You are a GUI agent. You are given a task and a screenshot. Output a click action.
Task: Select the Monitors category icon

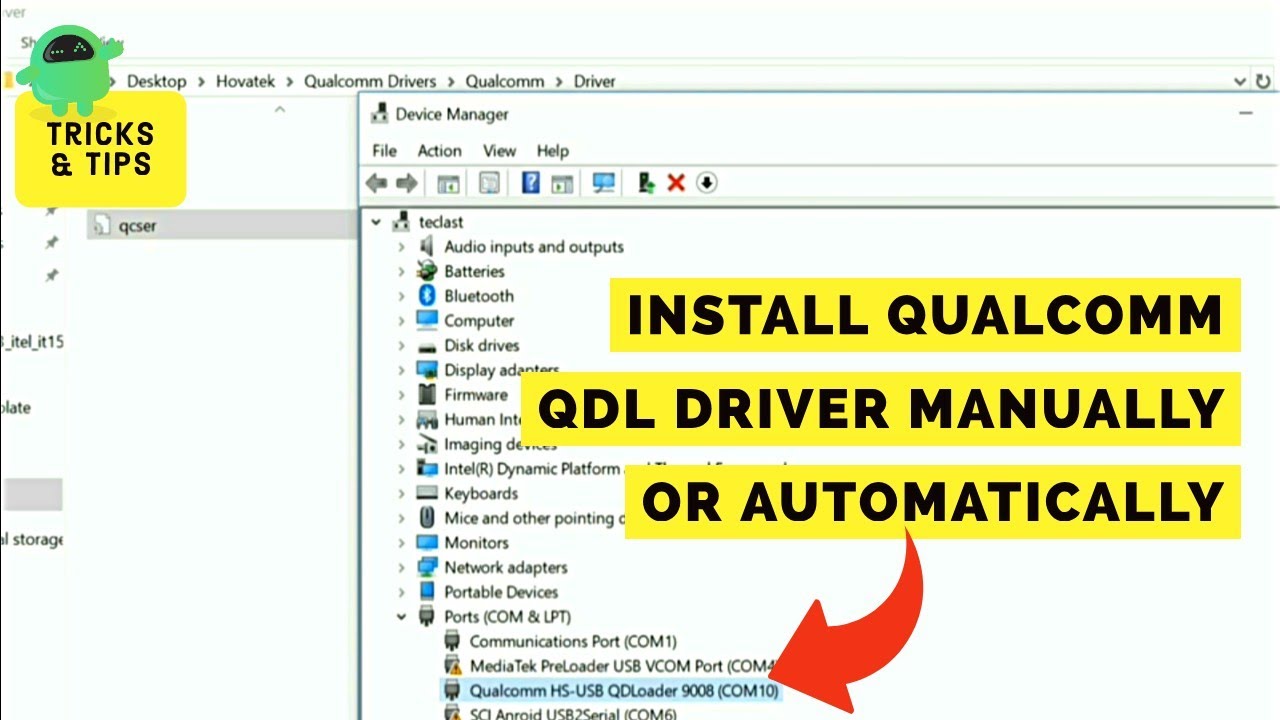427,542
